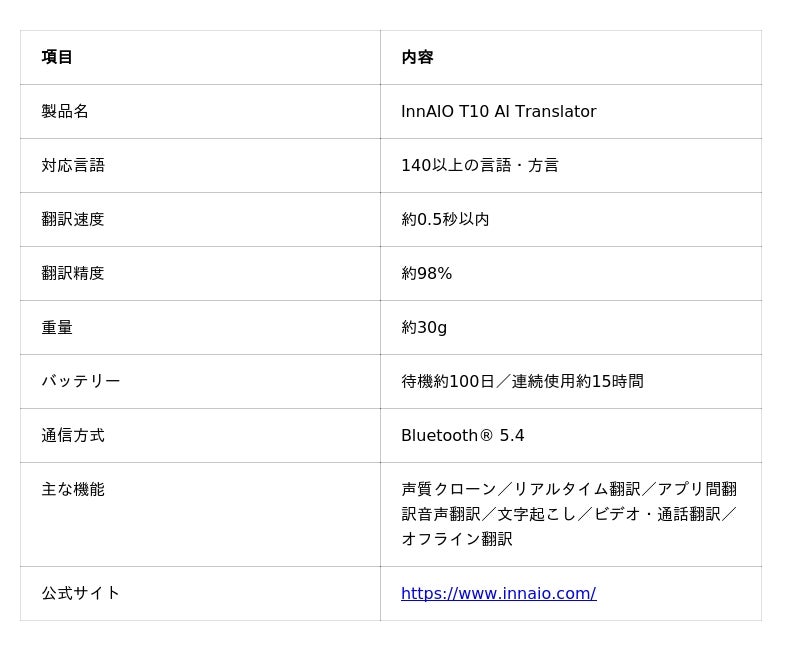Select the 通信方式 row label
Screen dimensions: 800x651
[73, 435]
